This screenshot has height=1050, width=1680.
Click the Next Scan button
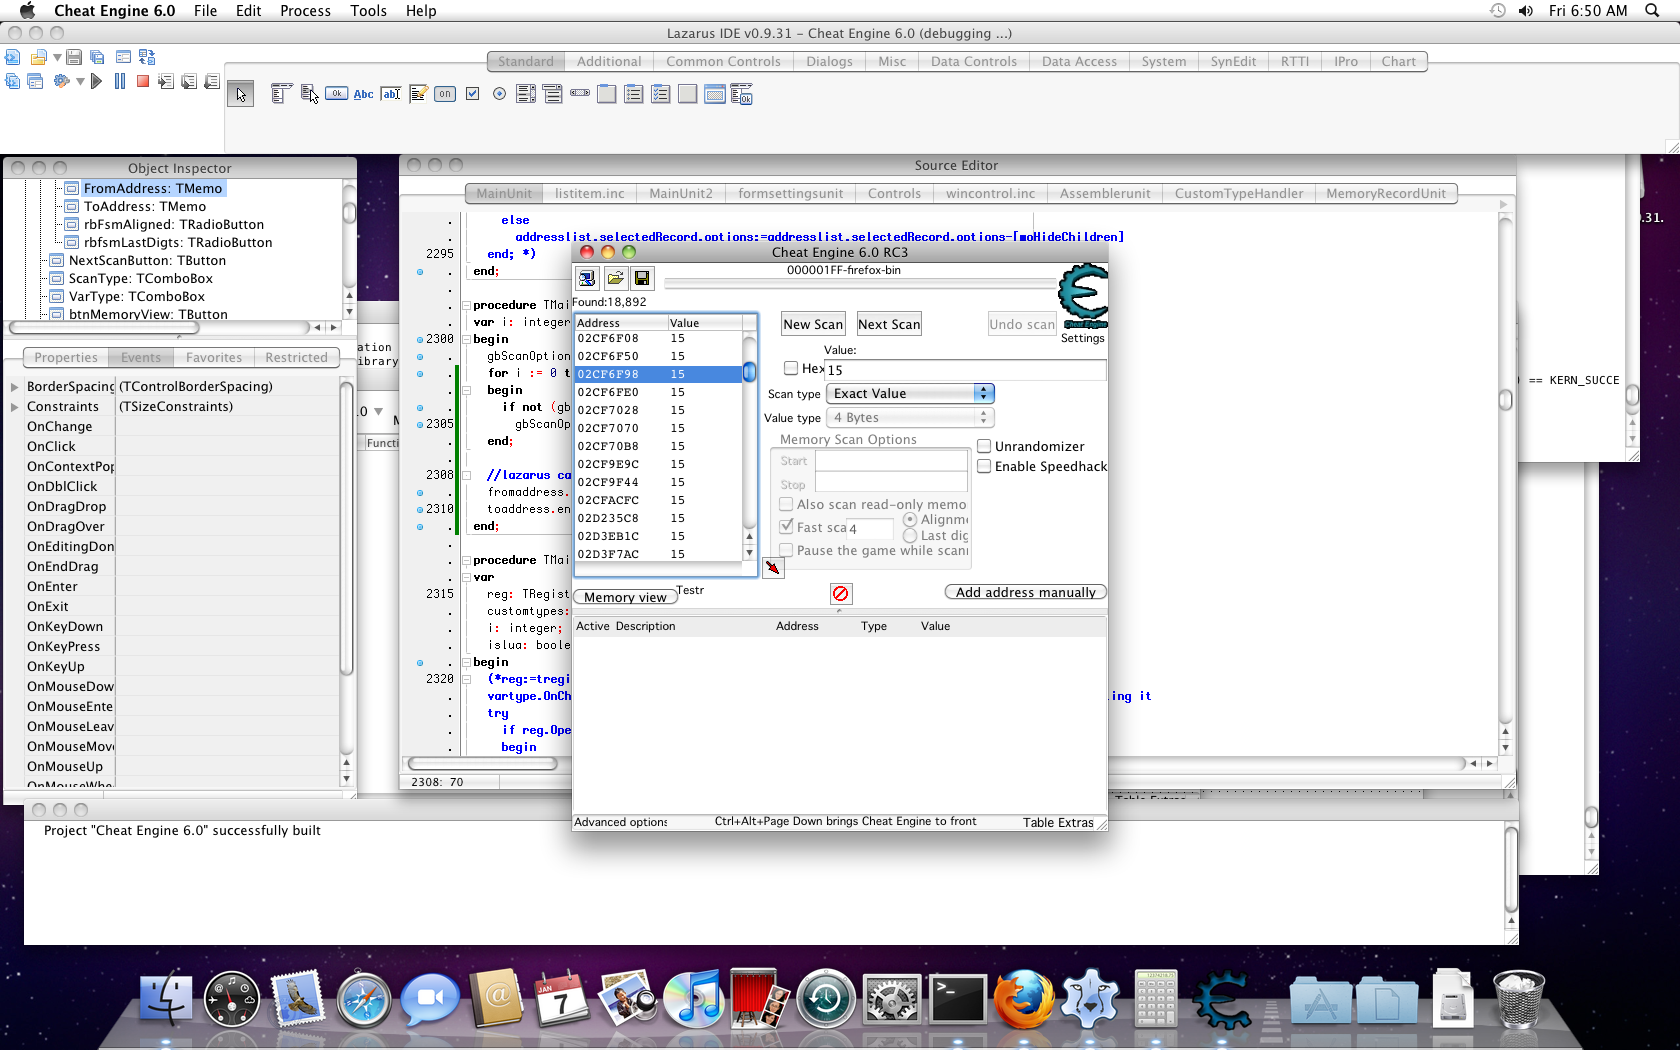pyautogui.click(x=889, y=324)
